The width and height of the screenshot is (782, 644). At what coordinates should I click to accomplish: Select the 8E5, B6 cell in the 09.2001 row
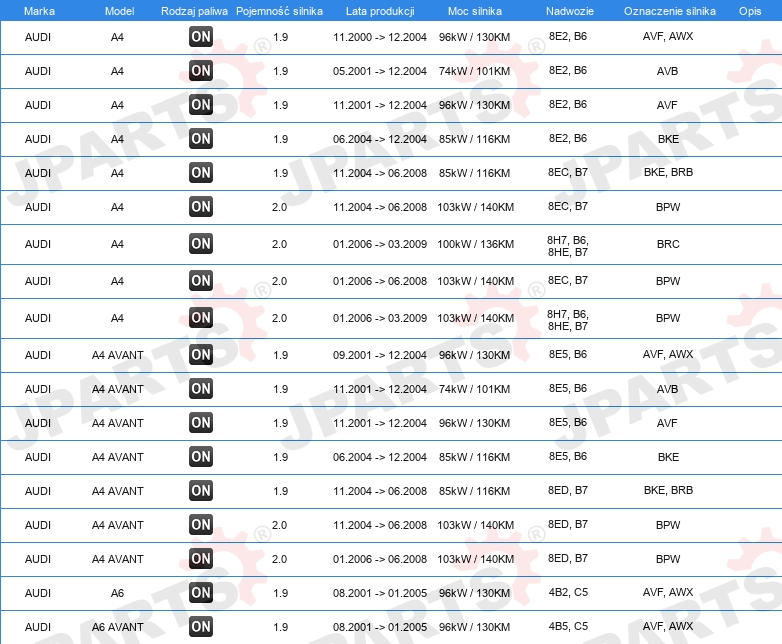coord(568,354)
